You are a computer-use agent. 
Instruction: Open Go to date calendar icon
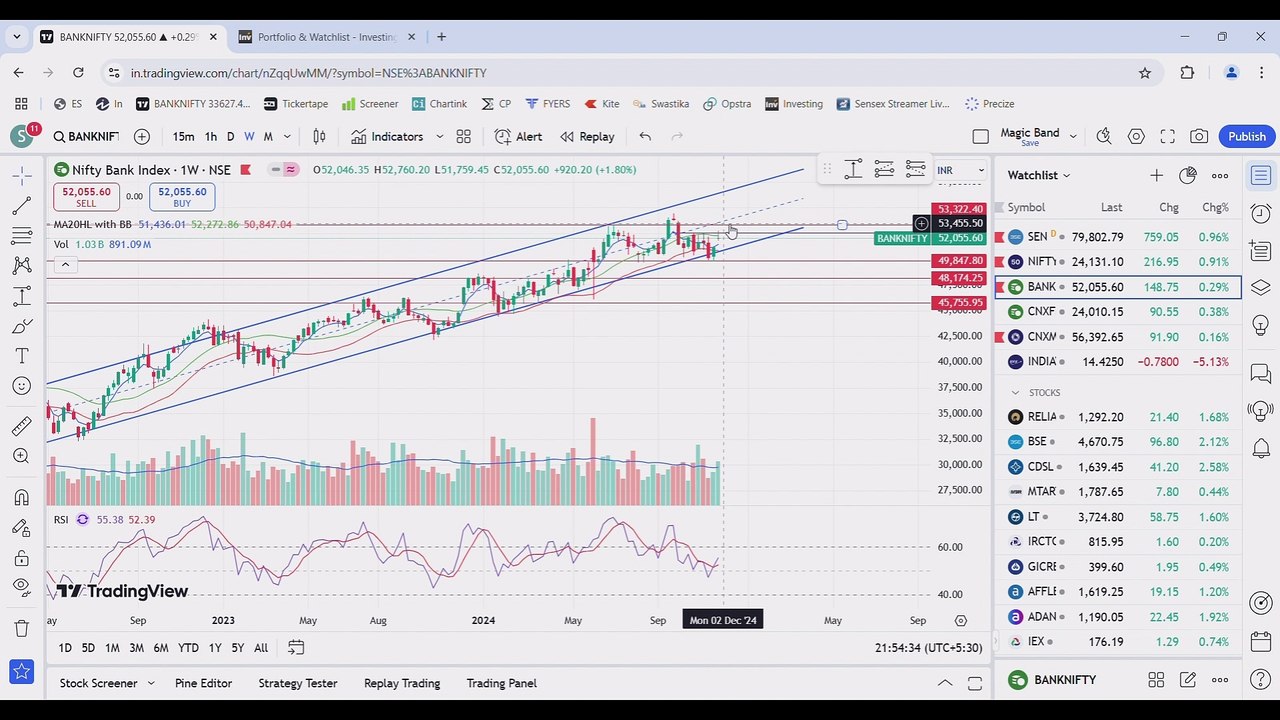(296, 648)
